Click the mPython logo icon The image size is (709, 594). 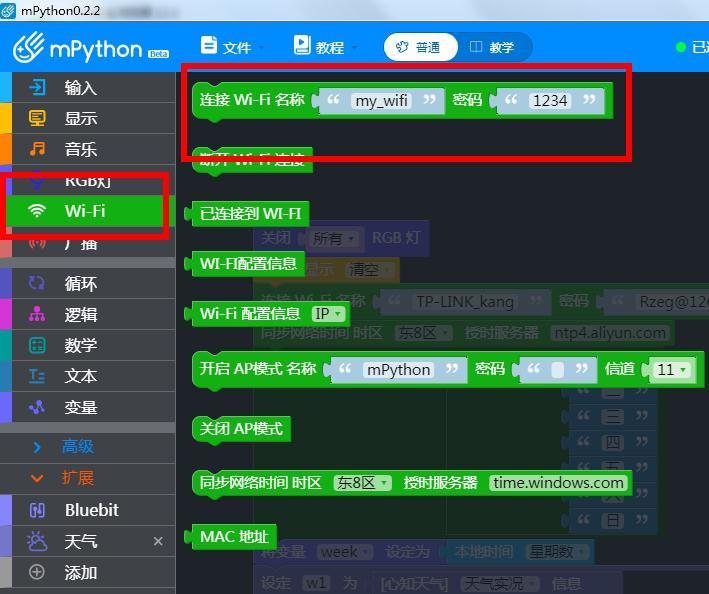(29, 47)
